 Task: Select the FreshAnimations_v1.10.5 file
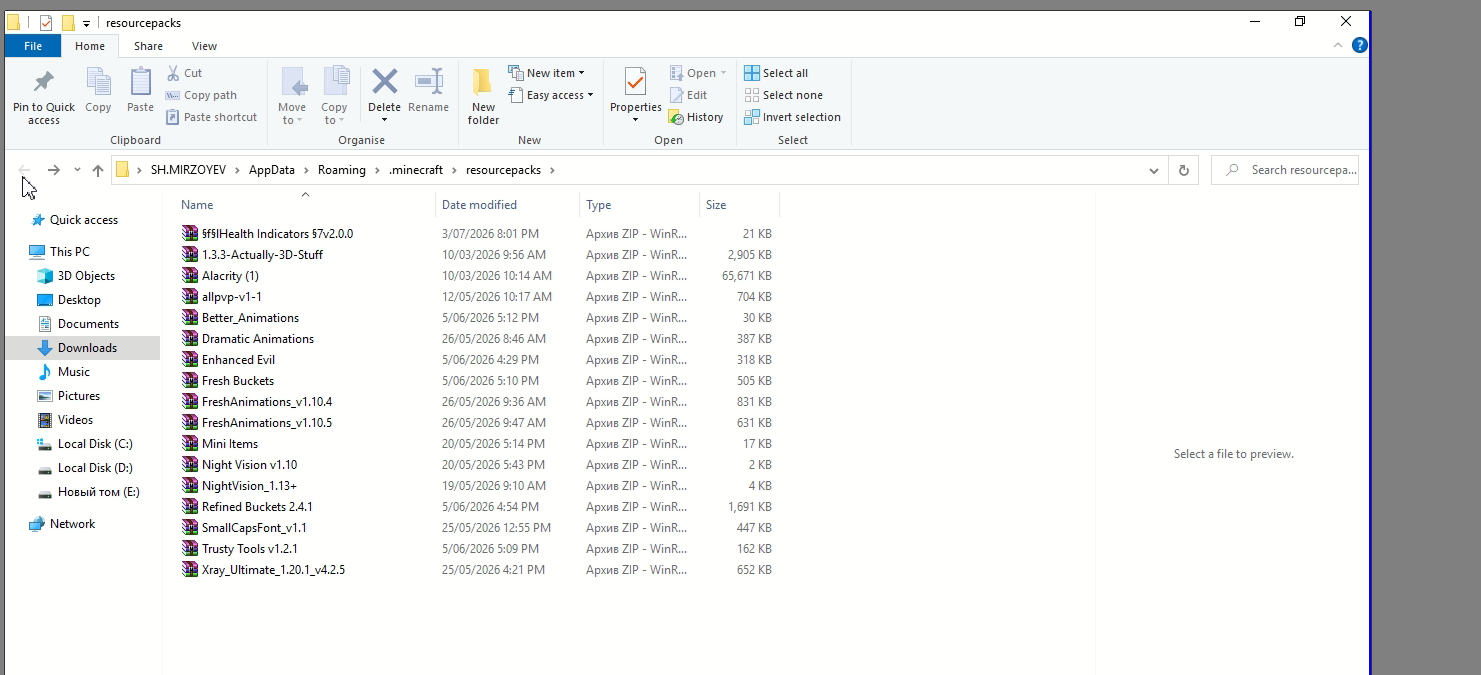tap(267, 423)
